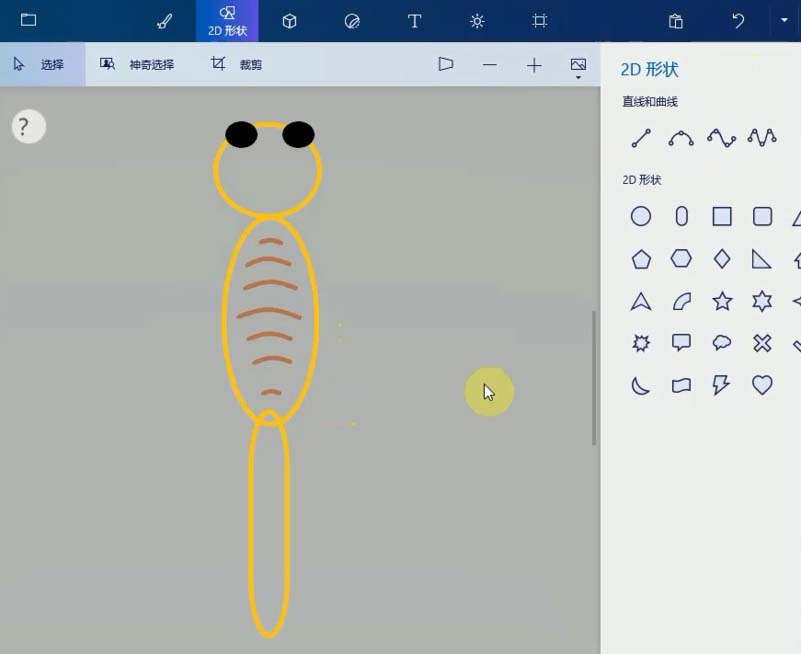Pick the burst explosion shape
Viewport: 801px width, 654px height.
(x=641, y=343)
